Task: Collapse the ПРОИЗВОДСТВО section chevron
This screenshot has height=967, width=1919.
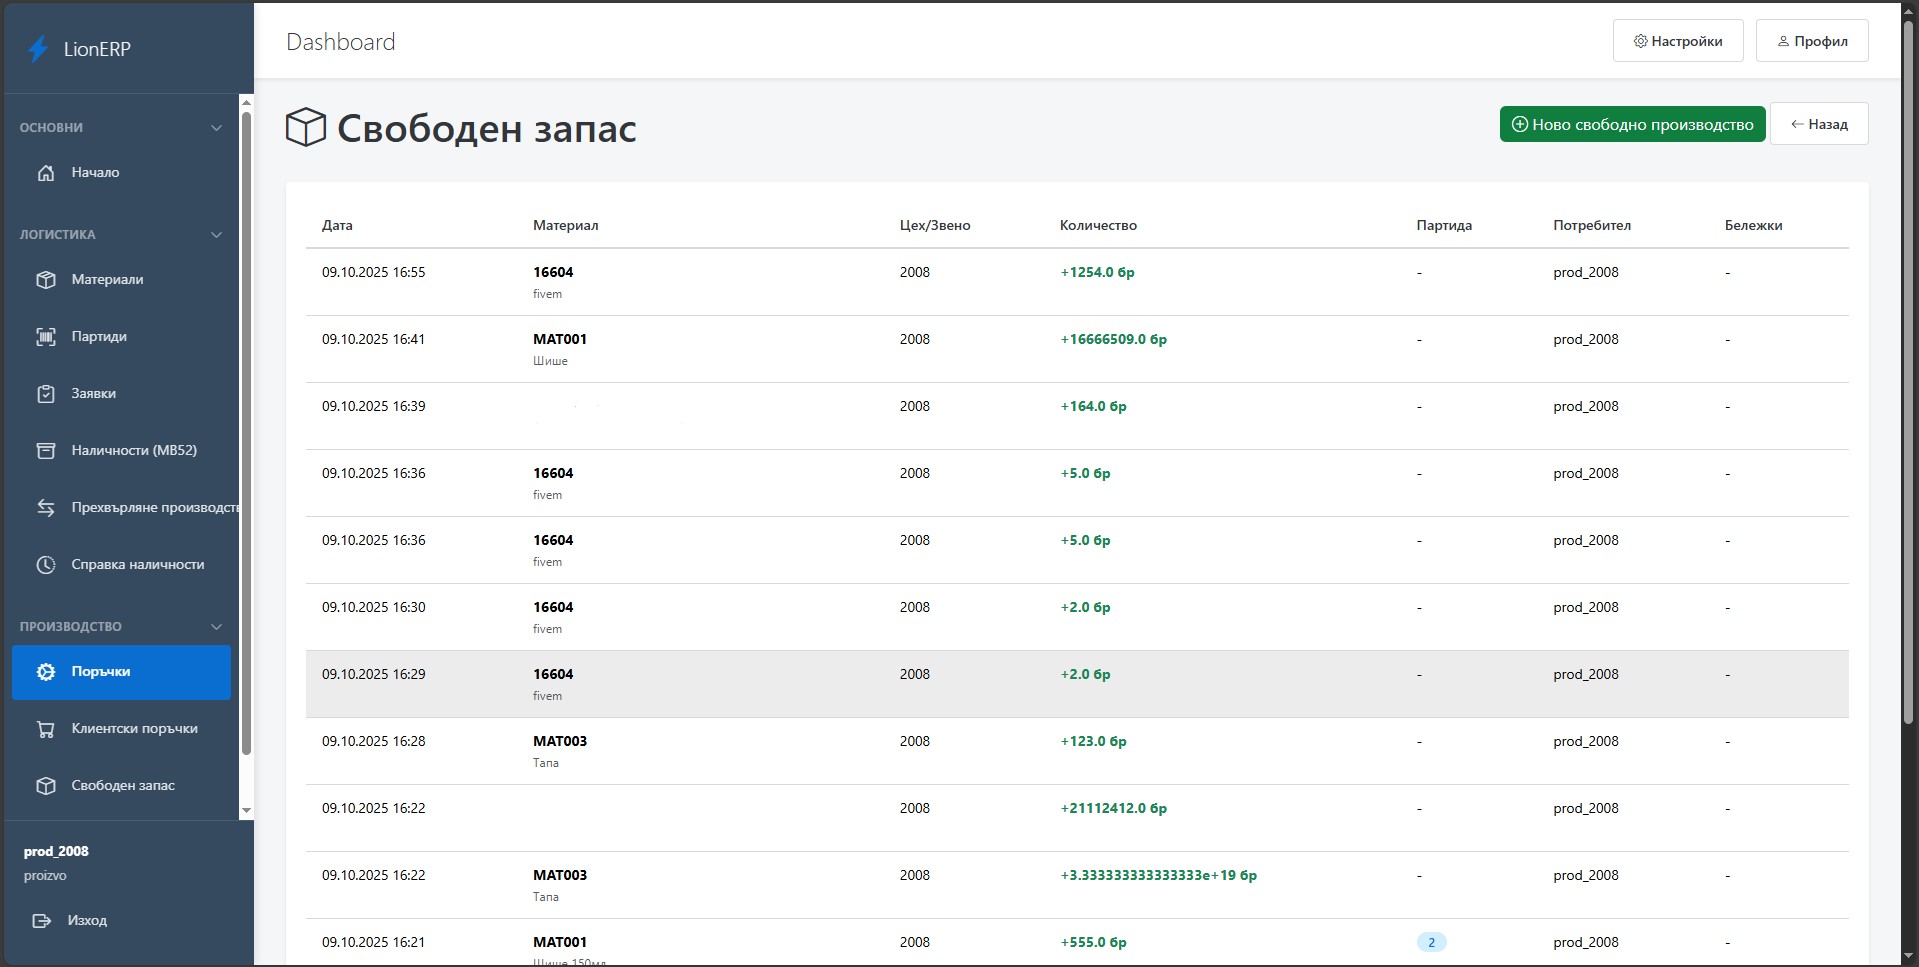Action: (x=216, y=627)
